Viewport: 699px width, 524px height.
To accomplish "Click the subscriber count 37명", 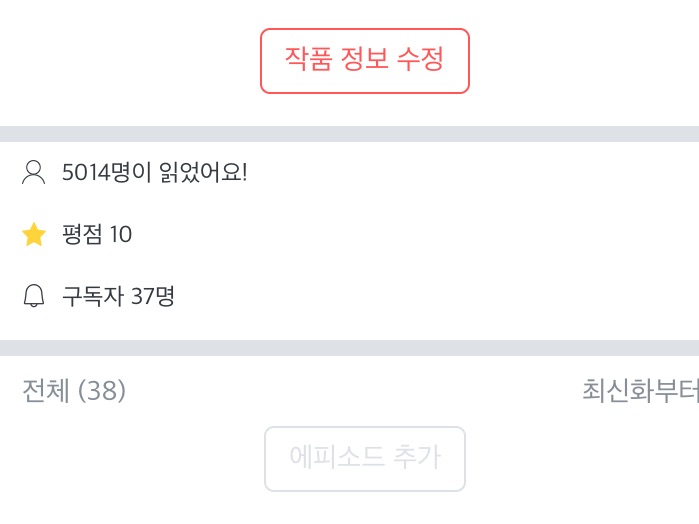I will tap(153, 296).
